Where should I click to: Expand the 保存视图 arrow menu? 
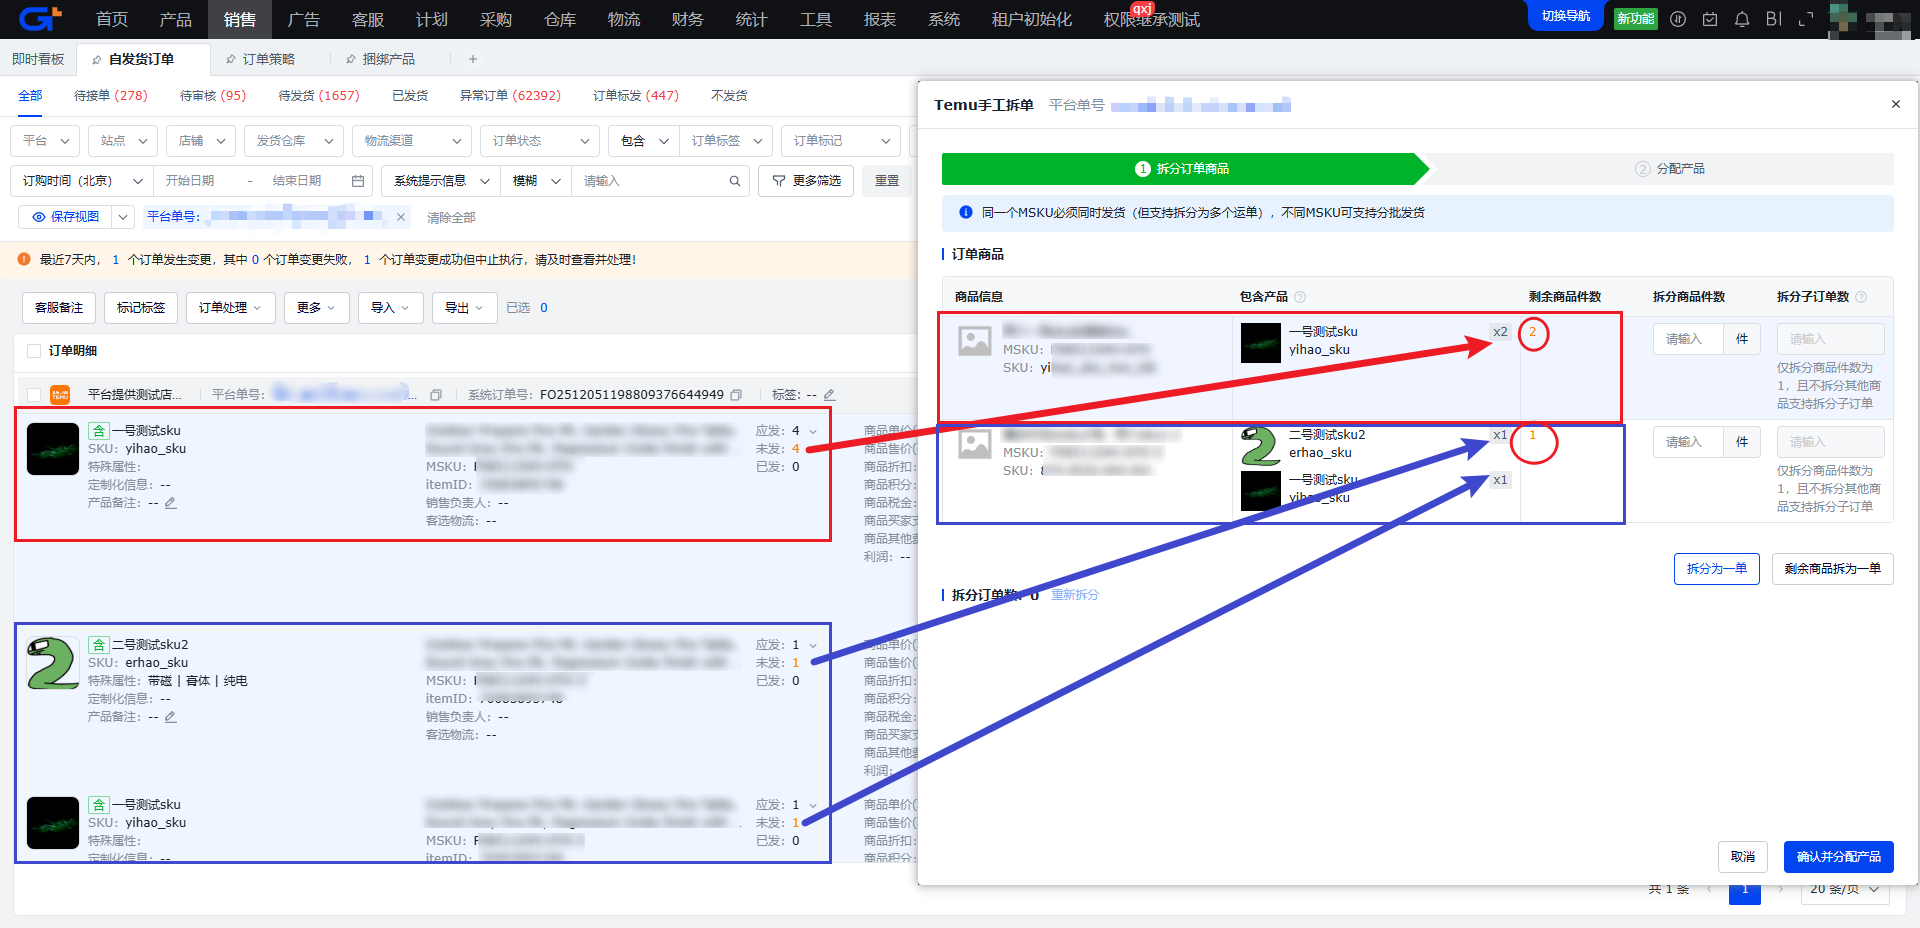point(123,217)
